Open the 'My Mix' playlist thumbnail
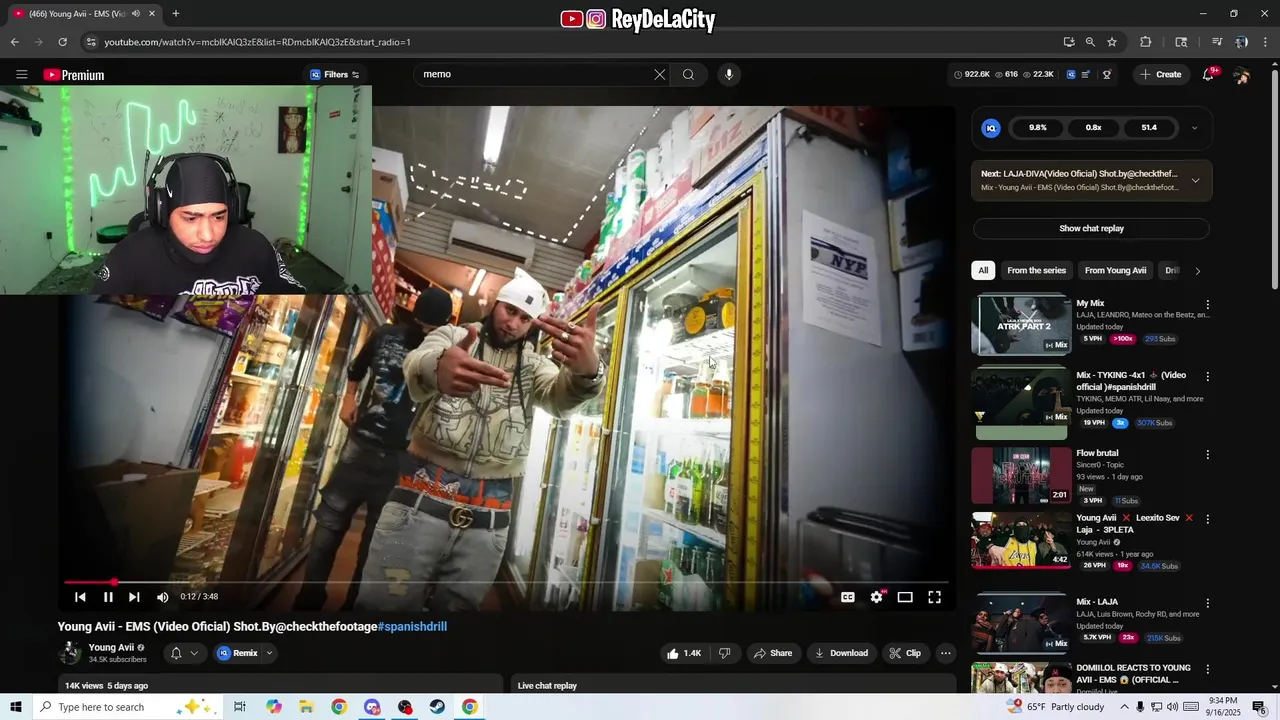Viewport: 1280px width, 720px height. [x=1021, y=325]
